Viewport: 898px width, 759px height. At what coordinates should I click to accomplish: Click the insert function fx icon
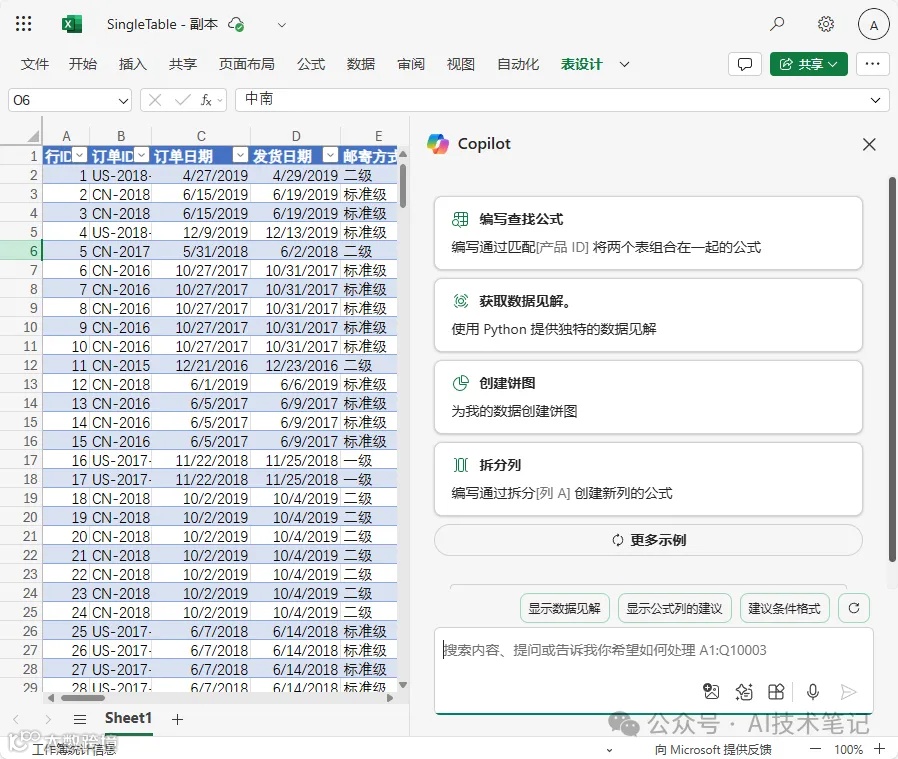(206, 100)
